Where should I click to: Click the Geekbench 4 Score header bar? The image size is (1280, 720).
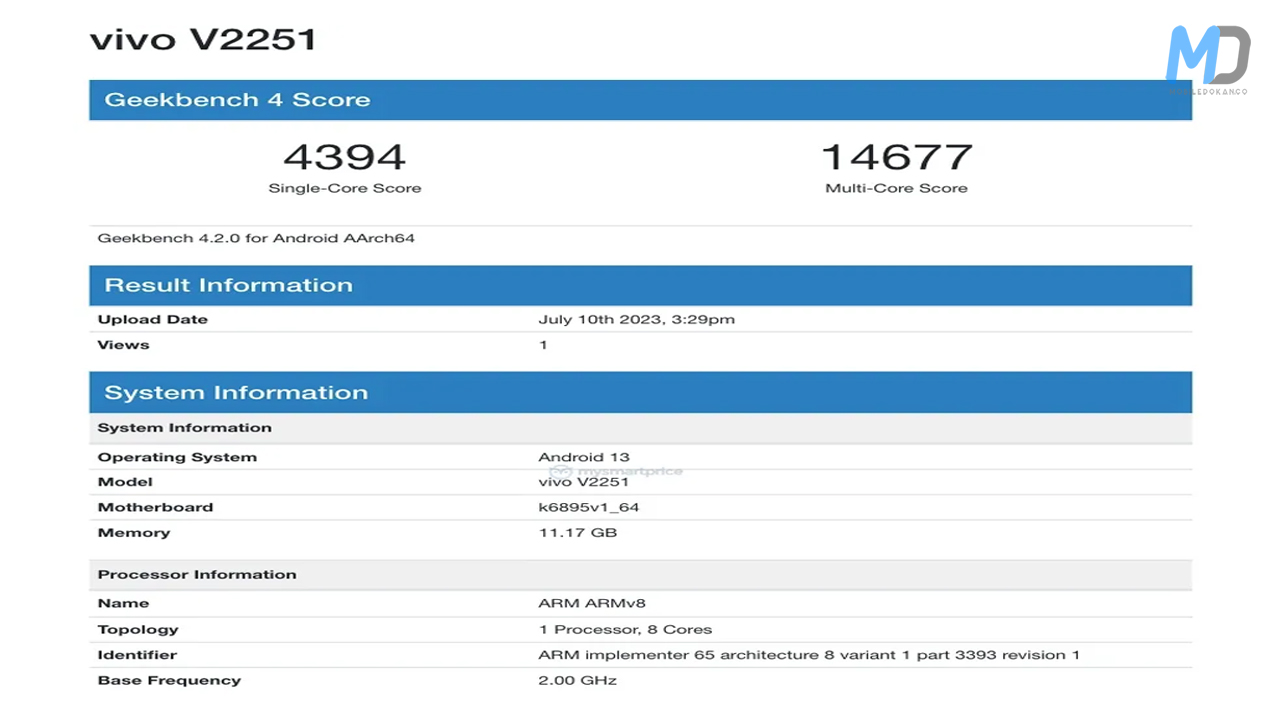(640, 100)
